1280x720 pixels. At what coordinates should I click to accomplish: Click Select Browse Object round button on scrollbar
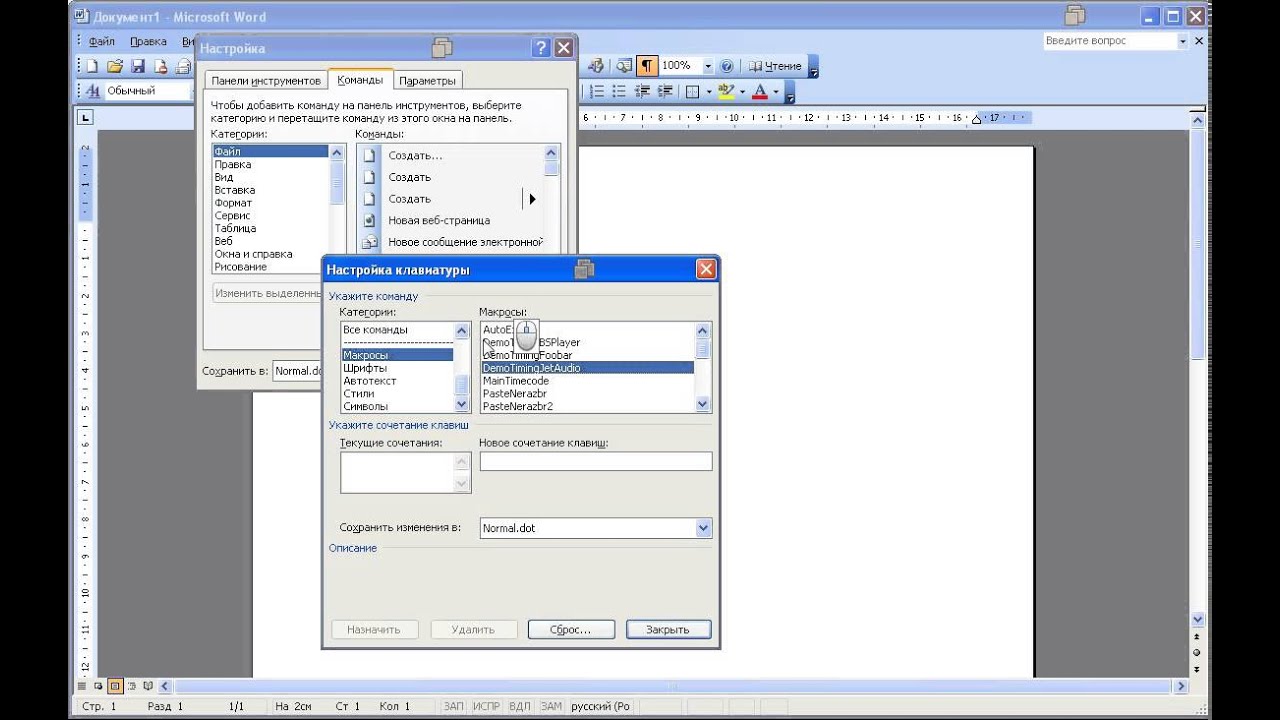[1197, 651]
